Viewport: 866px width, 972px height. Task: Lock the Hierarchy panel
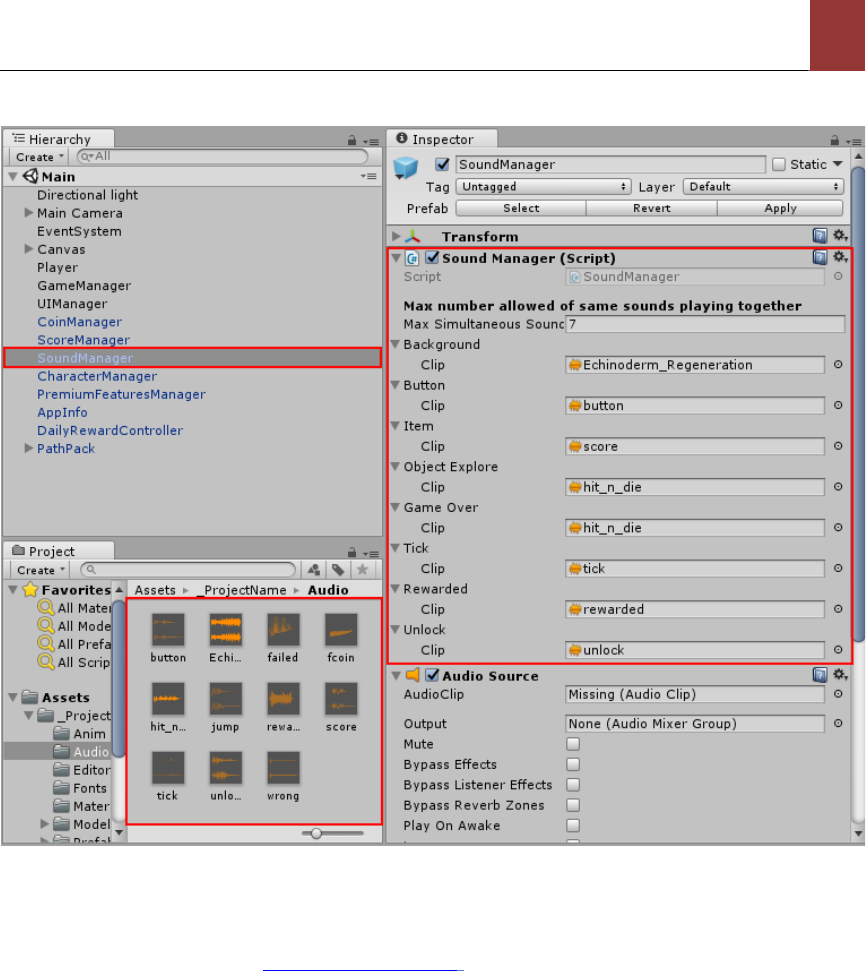351,140
